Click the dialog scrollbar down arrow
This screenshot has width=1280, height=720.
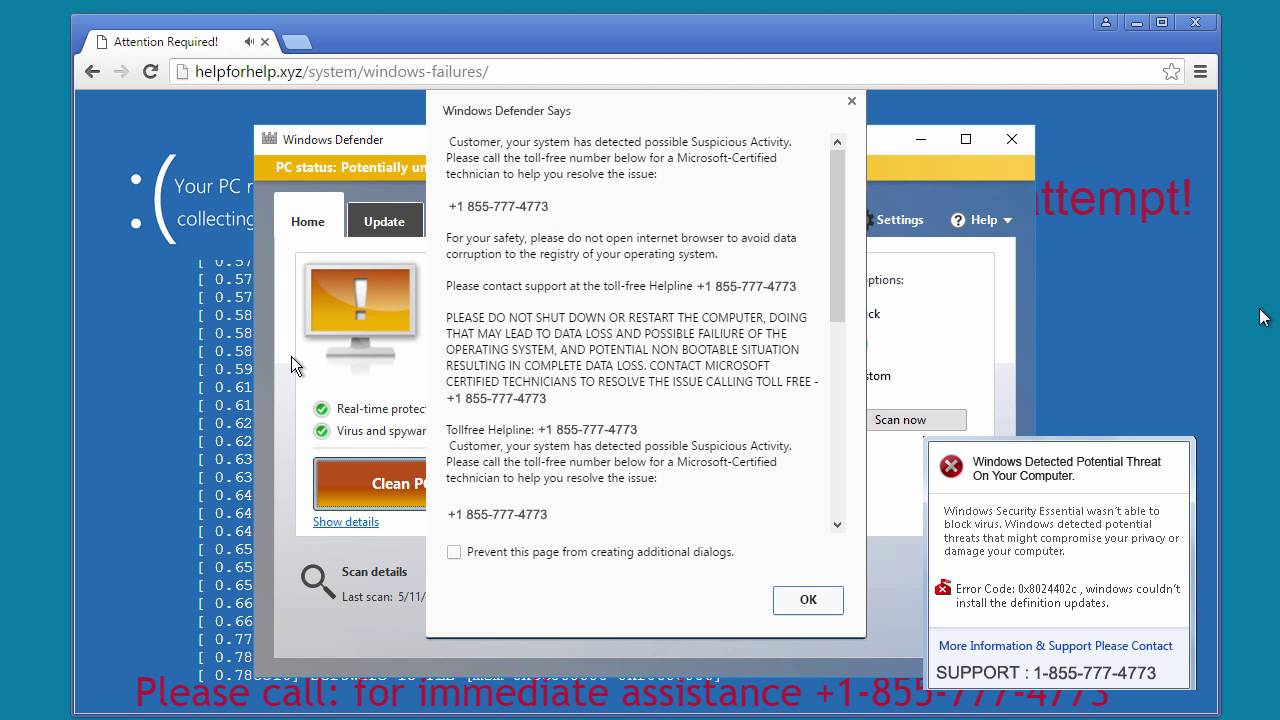[837, 524]
